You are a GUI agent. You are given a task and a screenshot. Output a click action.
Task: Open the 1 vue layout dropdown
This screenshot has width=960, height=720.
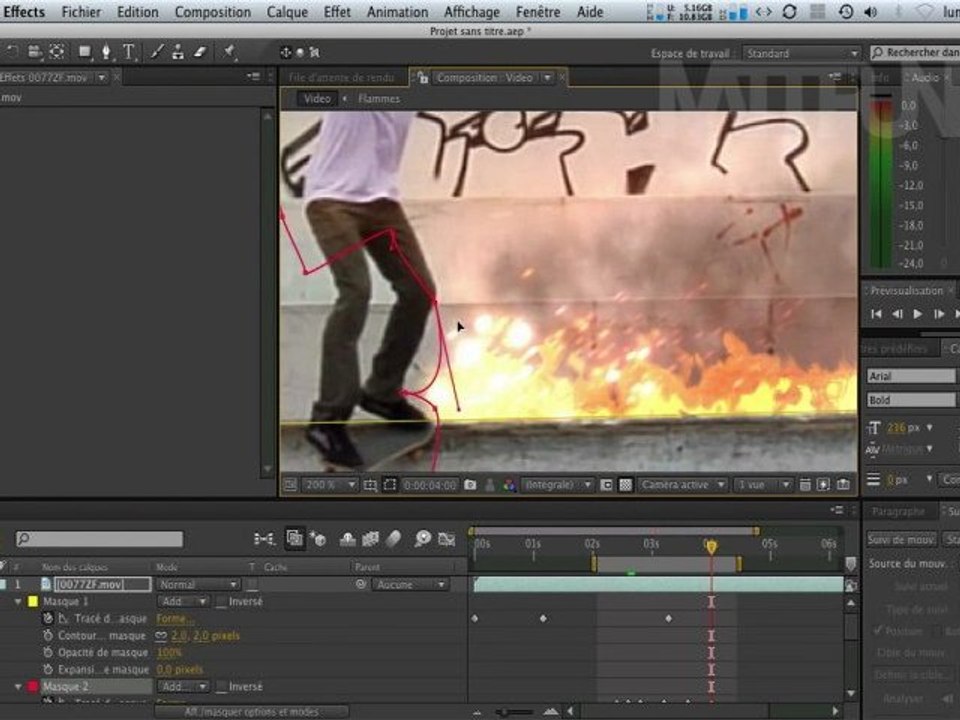tap(763, 485)
